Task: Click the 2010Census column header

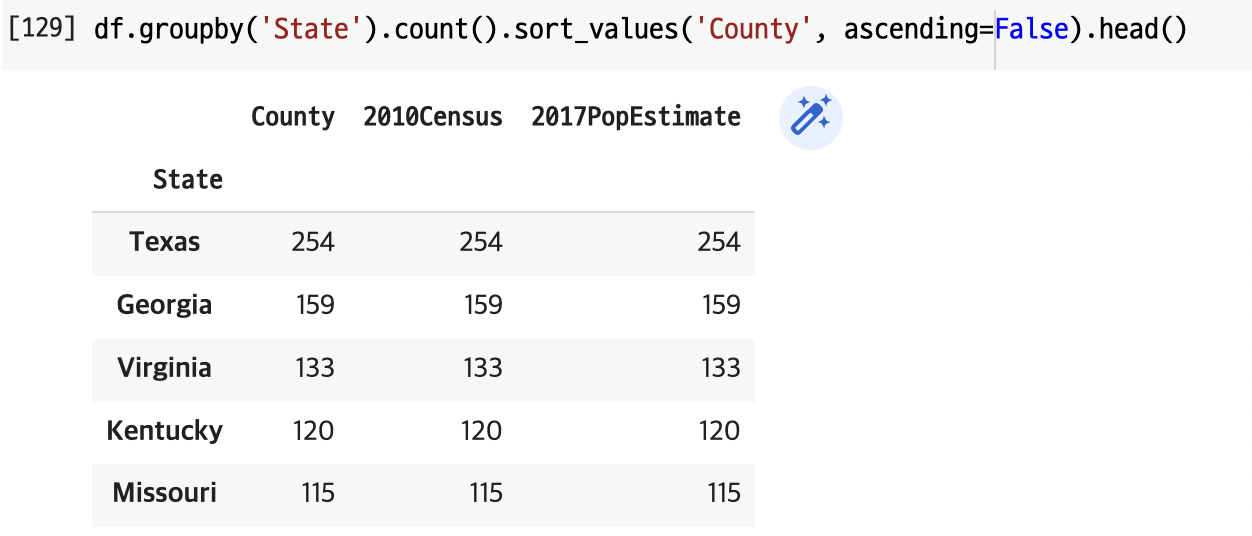Action: pos(433,117)
